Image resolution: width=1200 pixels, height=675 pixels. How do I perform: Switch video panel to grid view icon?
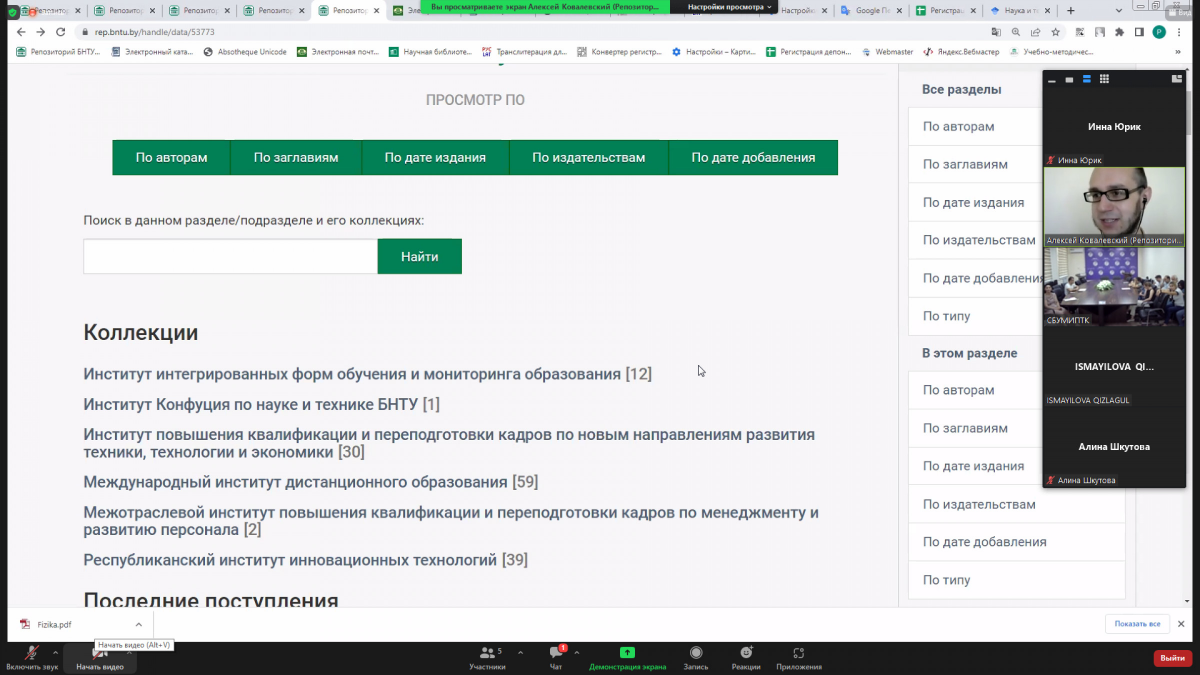pyautogui.click(x=1104, y=79)
